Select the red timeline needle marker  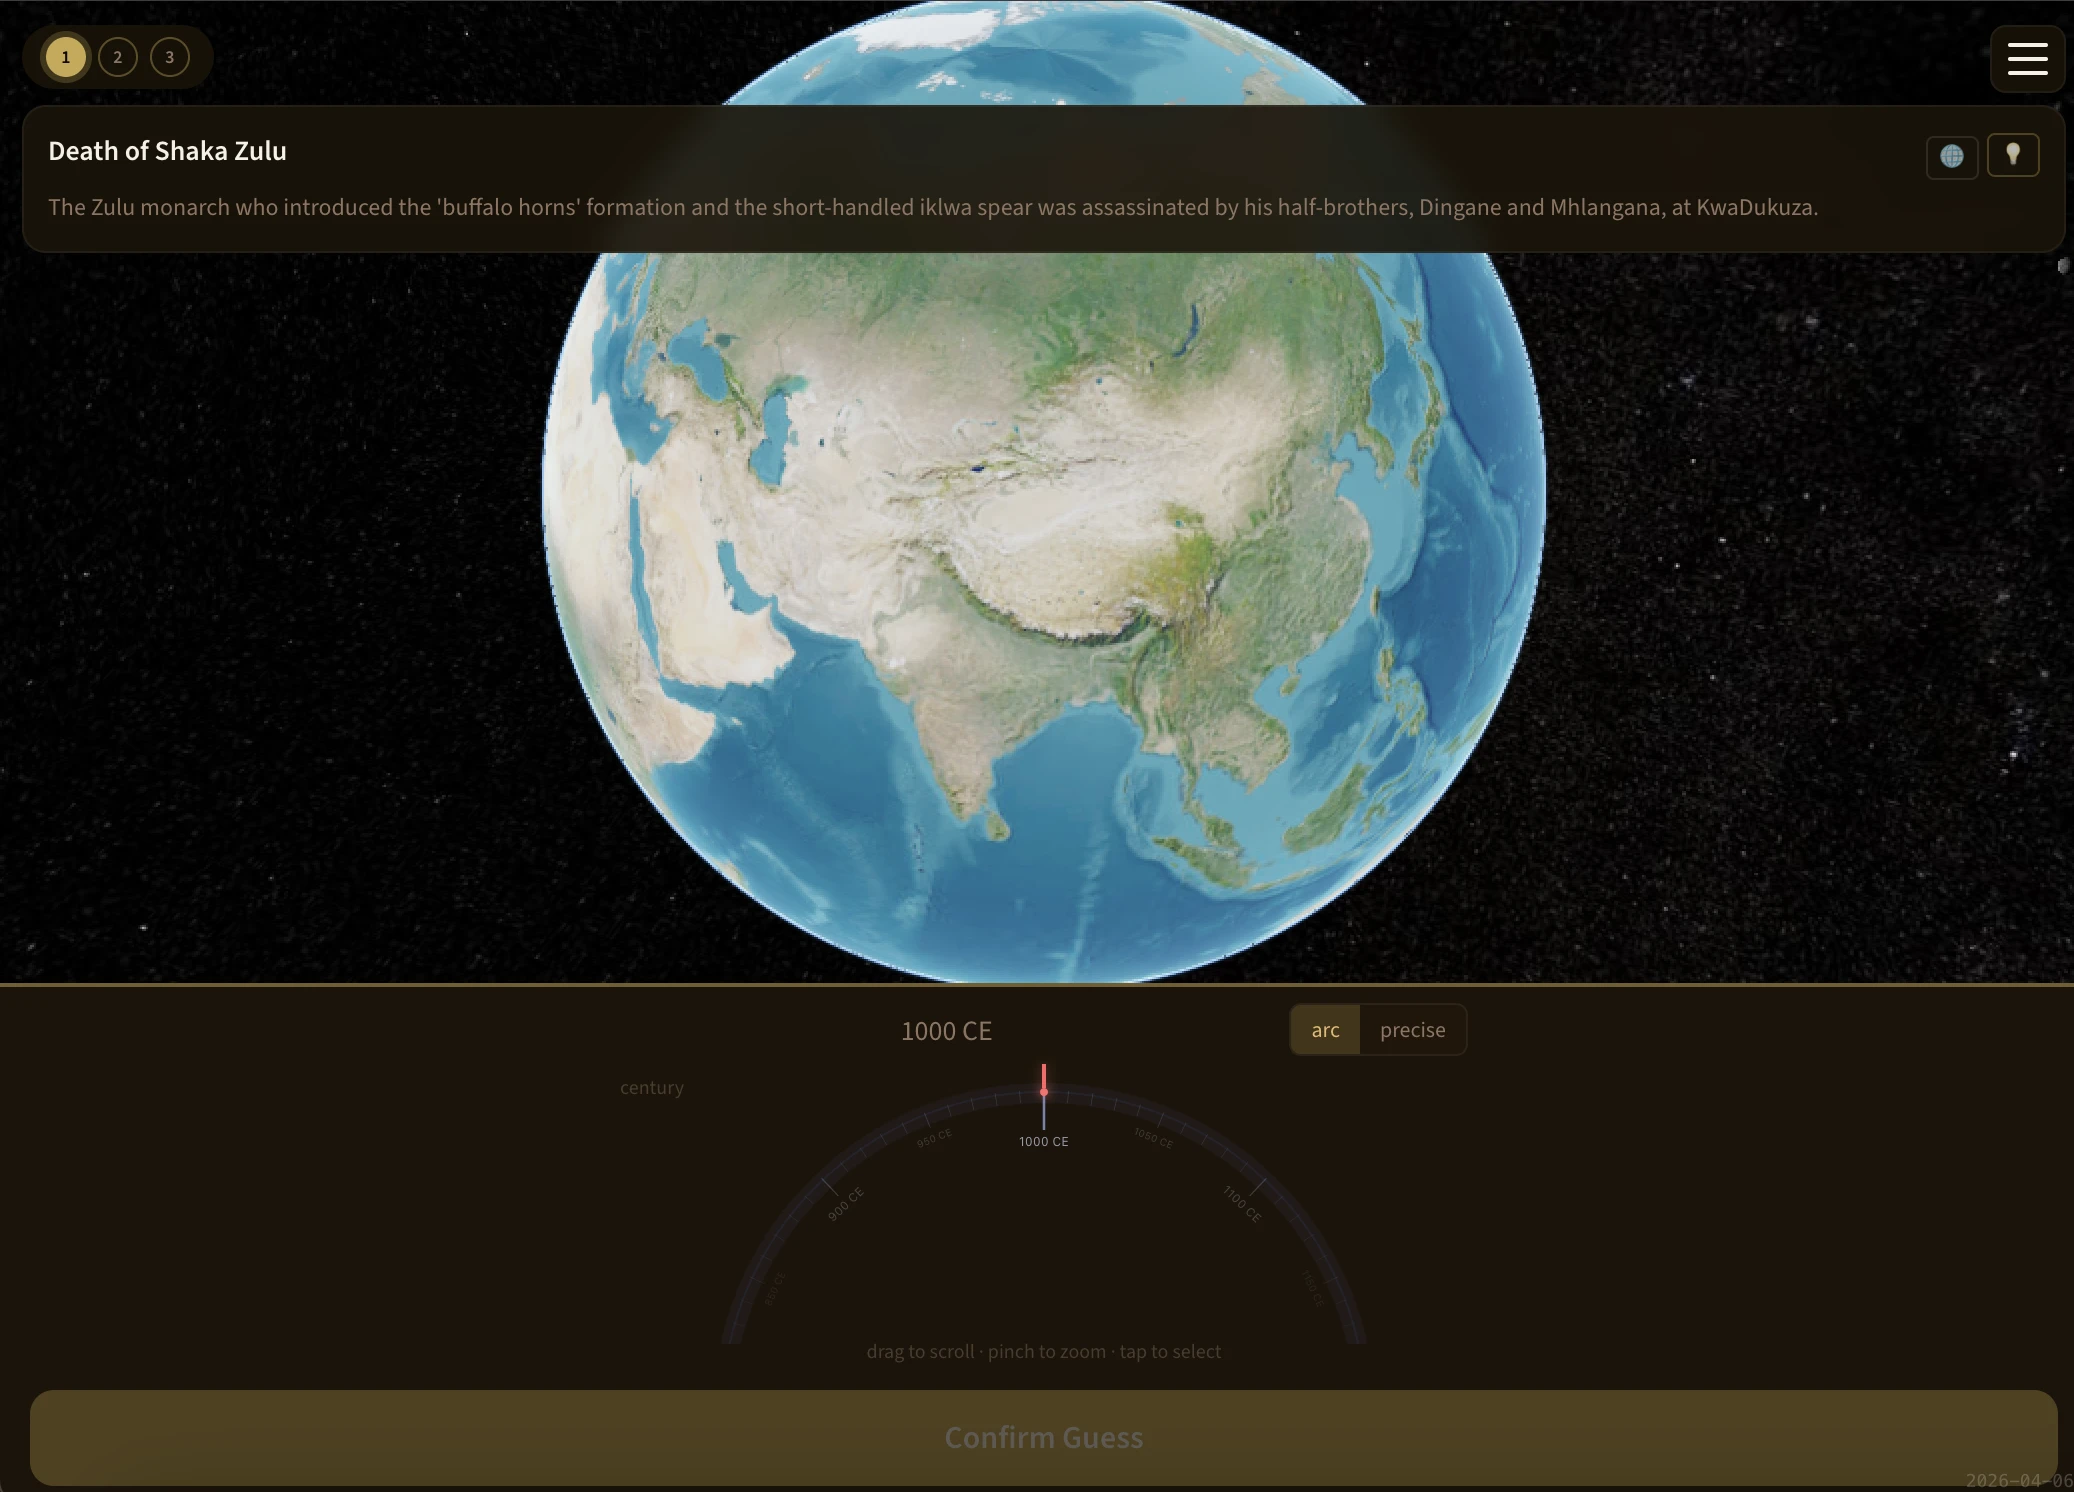[1043, 1080]
